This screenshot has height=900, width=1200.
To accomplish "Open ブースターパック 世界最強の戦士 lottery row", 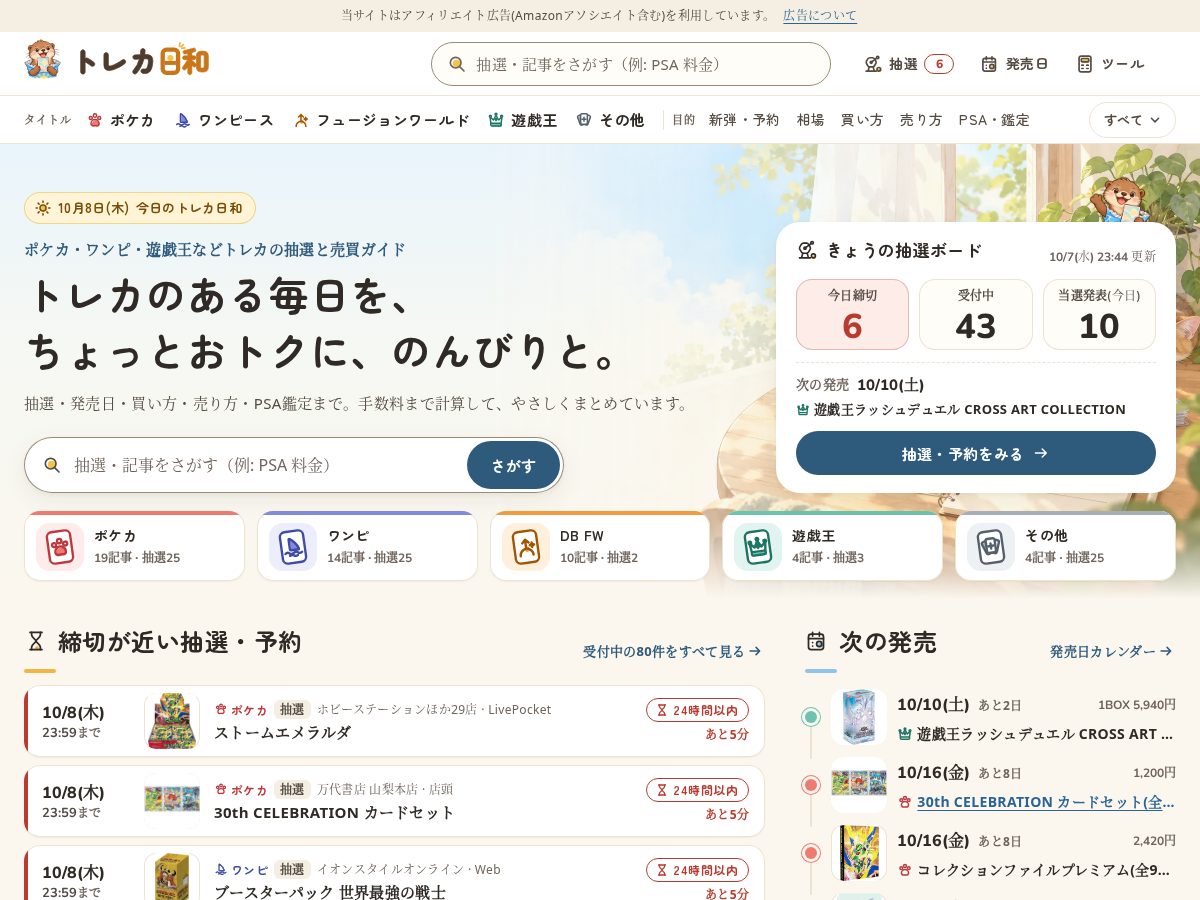I will (394, 873).
